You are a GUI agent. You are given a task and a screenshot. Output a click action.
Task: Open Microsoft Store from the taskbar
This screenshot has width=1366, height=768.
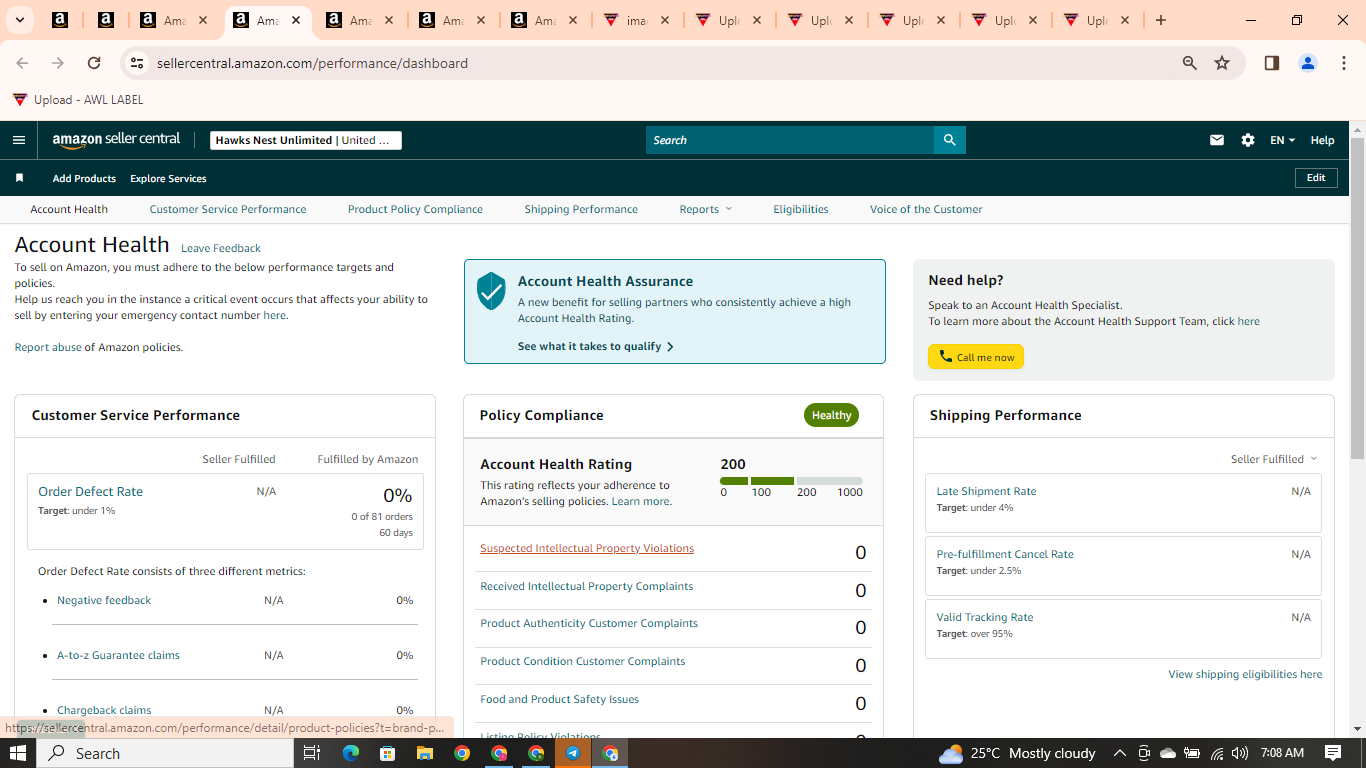coord(387,753)
